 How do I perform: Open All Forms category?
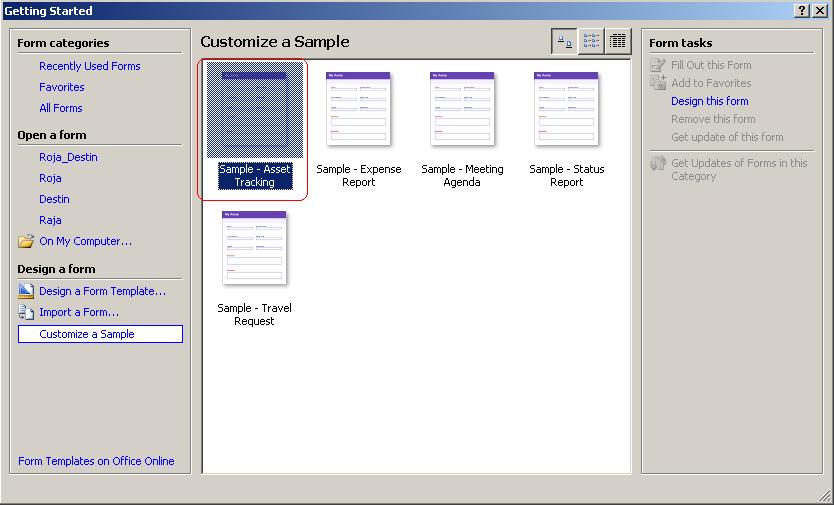tap(61, 108)
